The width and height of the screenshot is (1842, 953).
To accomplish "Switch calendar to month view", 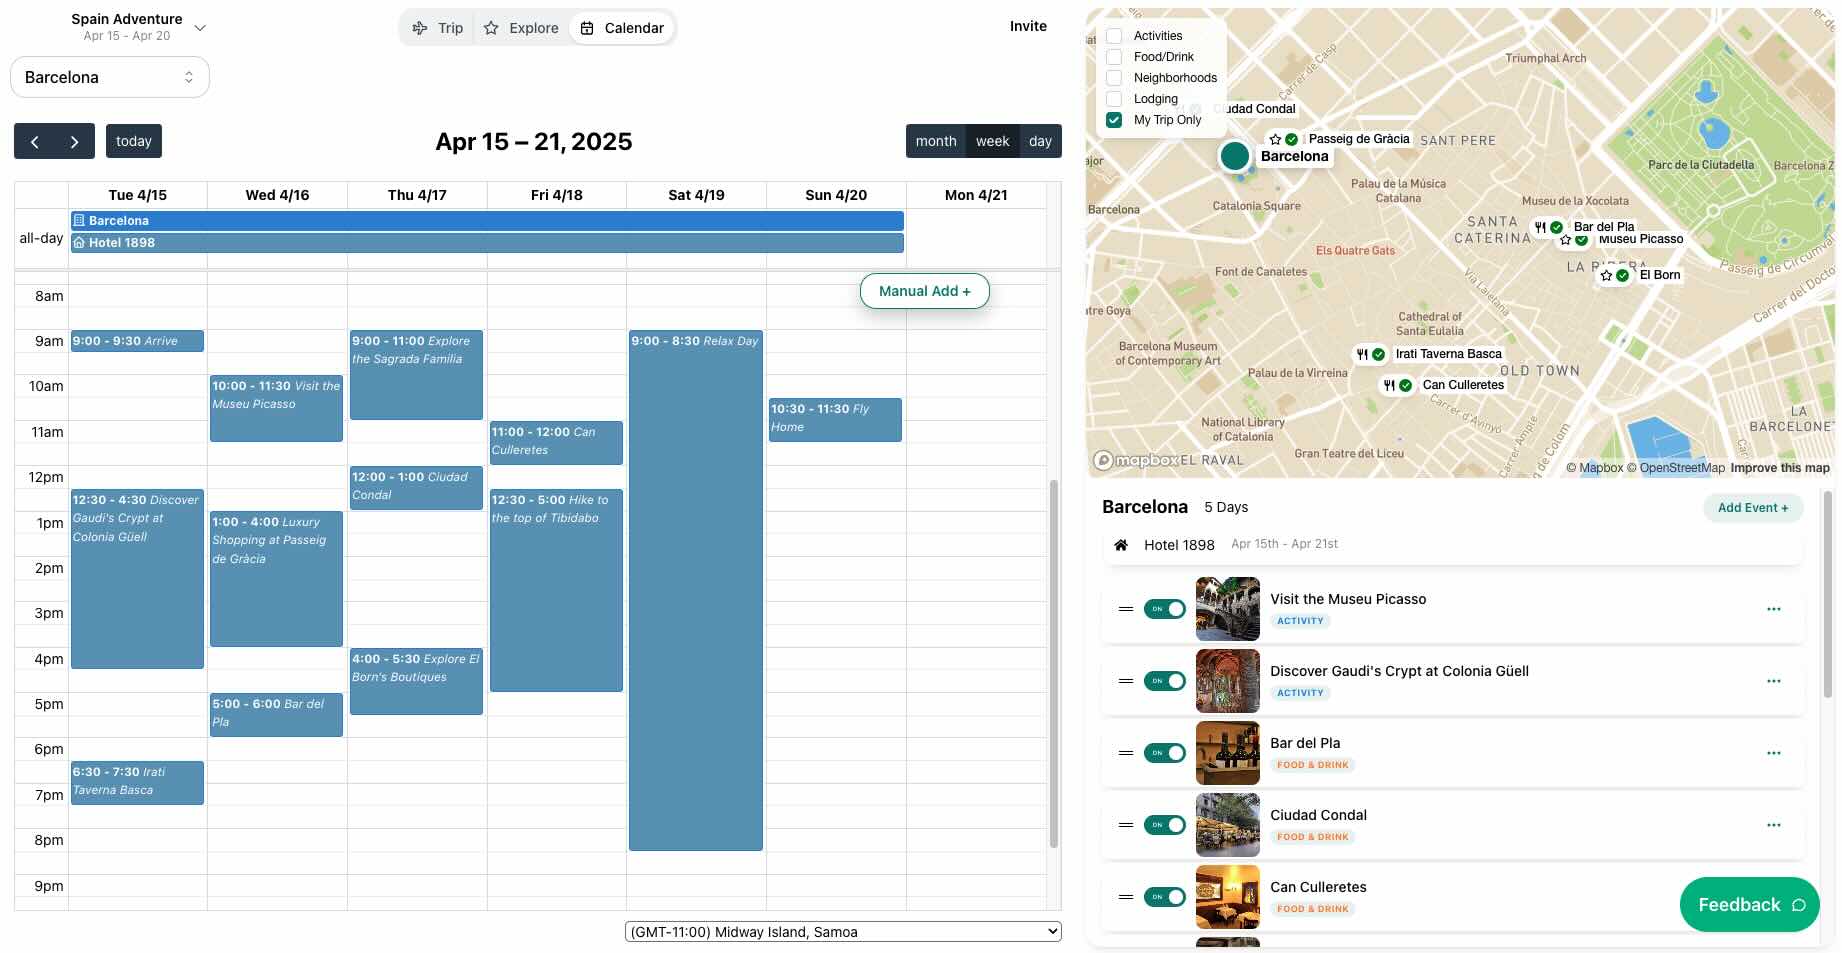I will [935, 142].
